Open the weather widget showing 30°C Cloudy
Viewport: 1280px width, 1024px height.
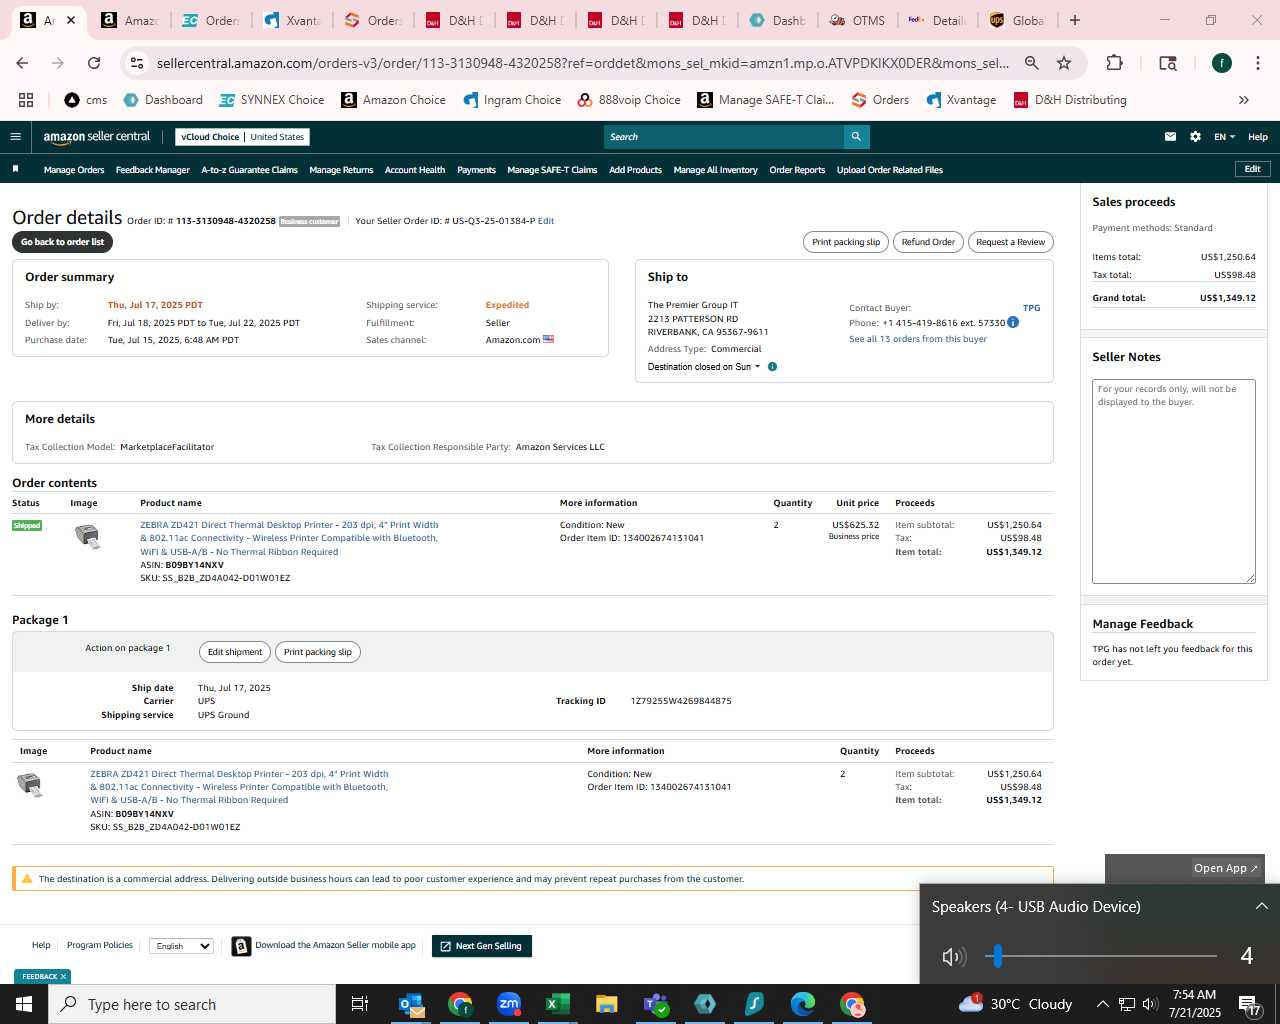pos(1015,1004)
